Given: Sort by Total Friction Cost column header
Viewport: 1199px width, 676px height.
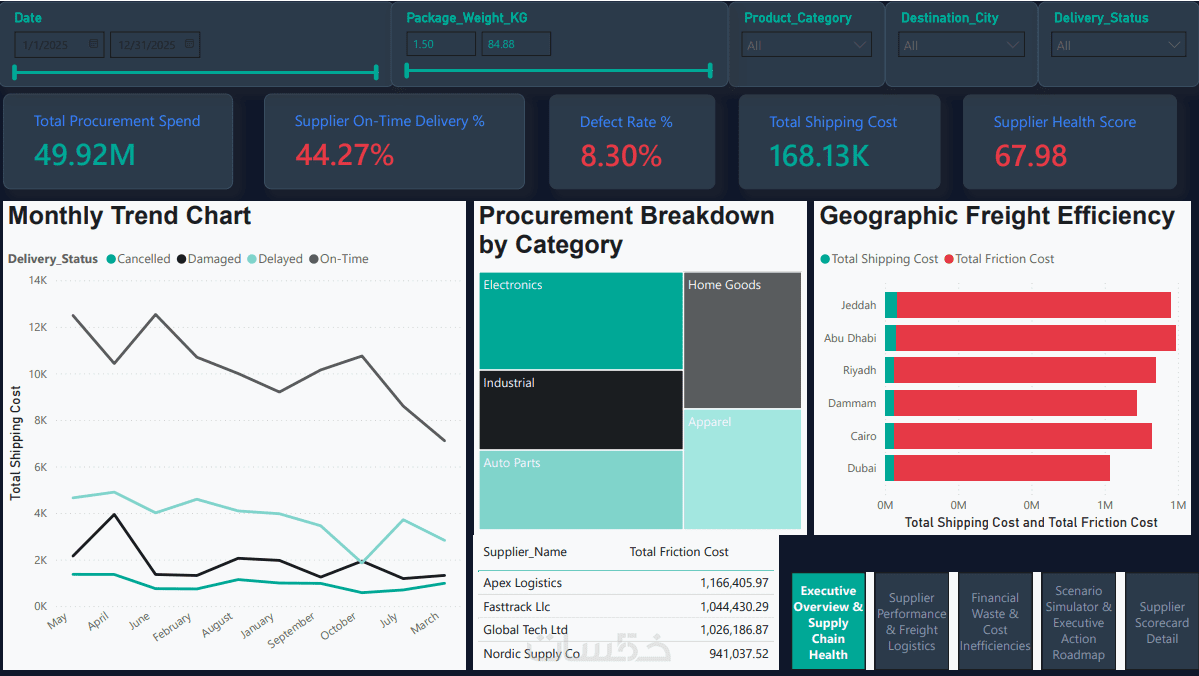Looking at the screenshot, I should tap(678, 552).
